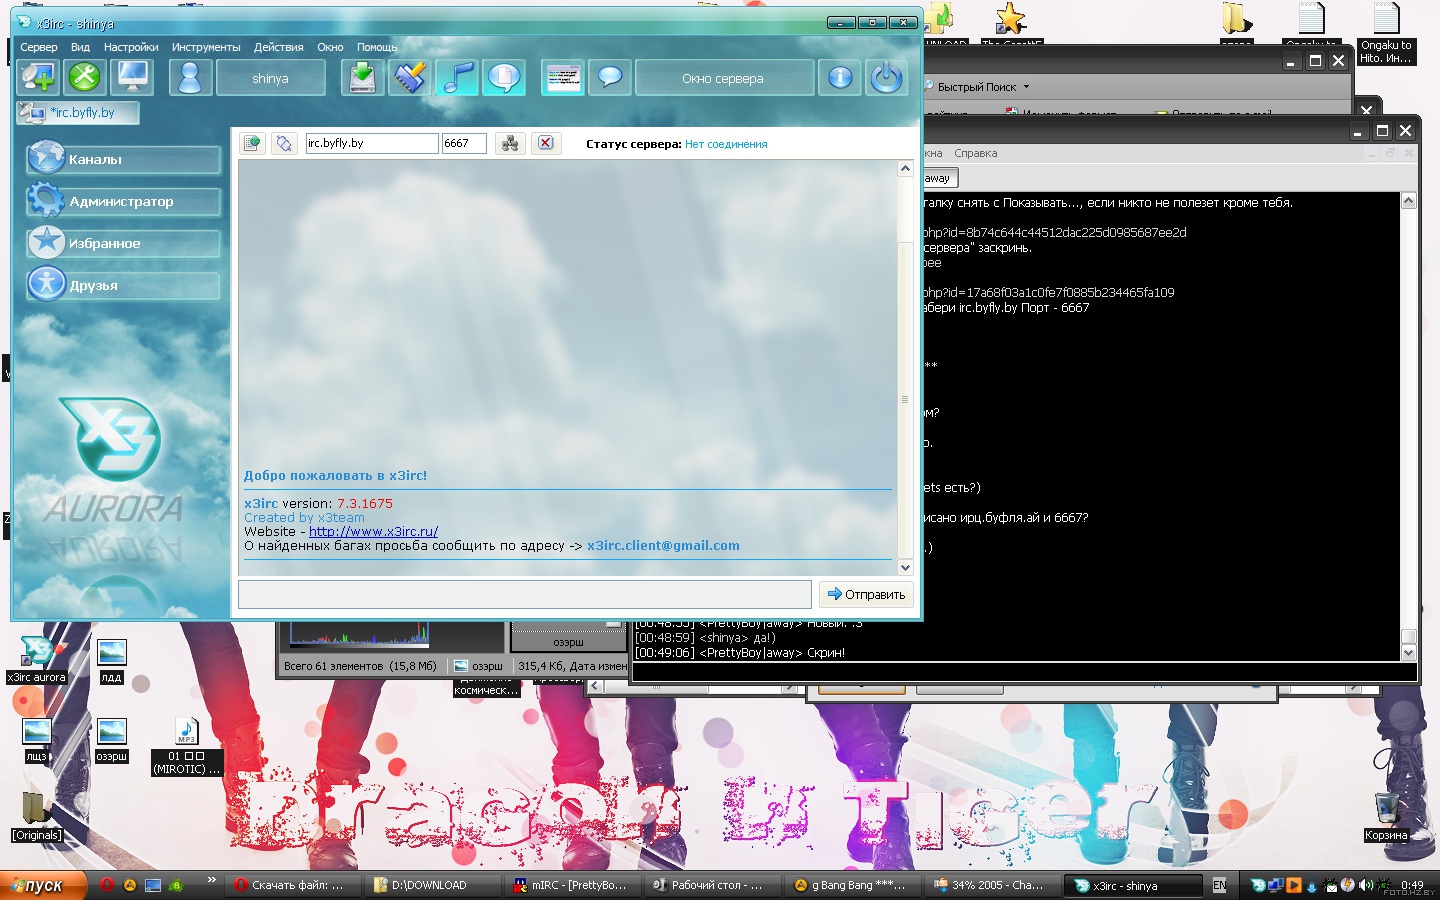Click the speech bubble with page icon
The image size is (1440, 900).
(x=504, y=77)
